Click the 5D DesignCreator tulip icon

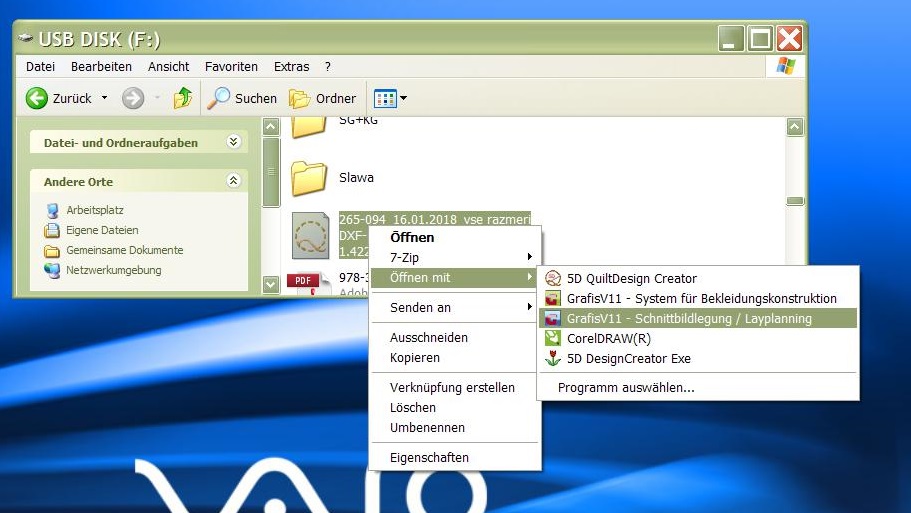click(553, 358)
